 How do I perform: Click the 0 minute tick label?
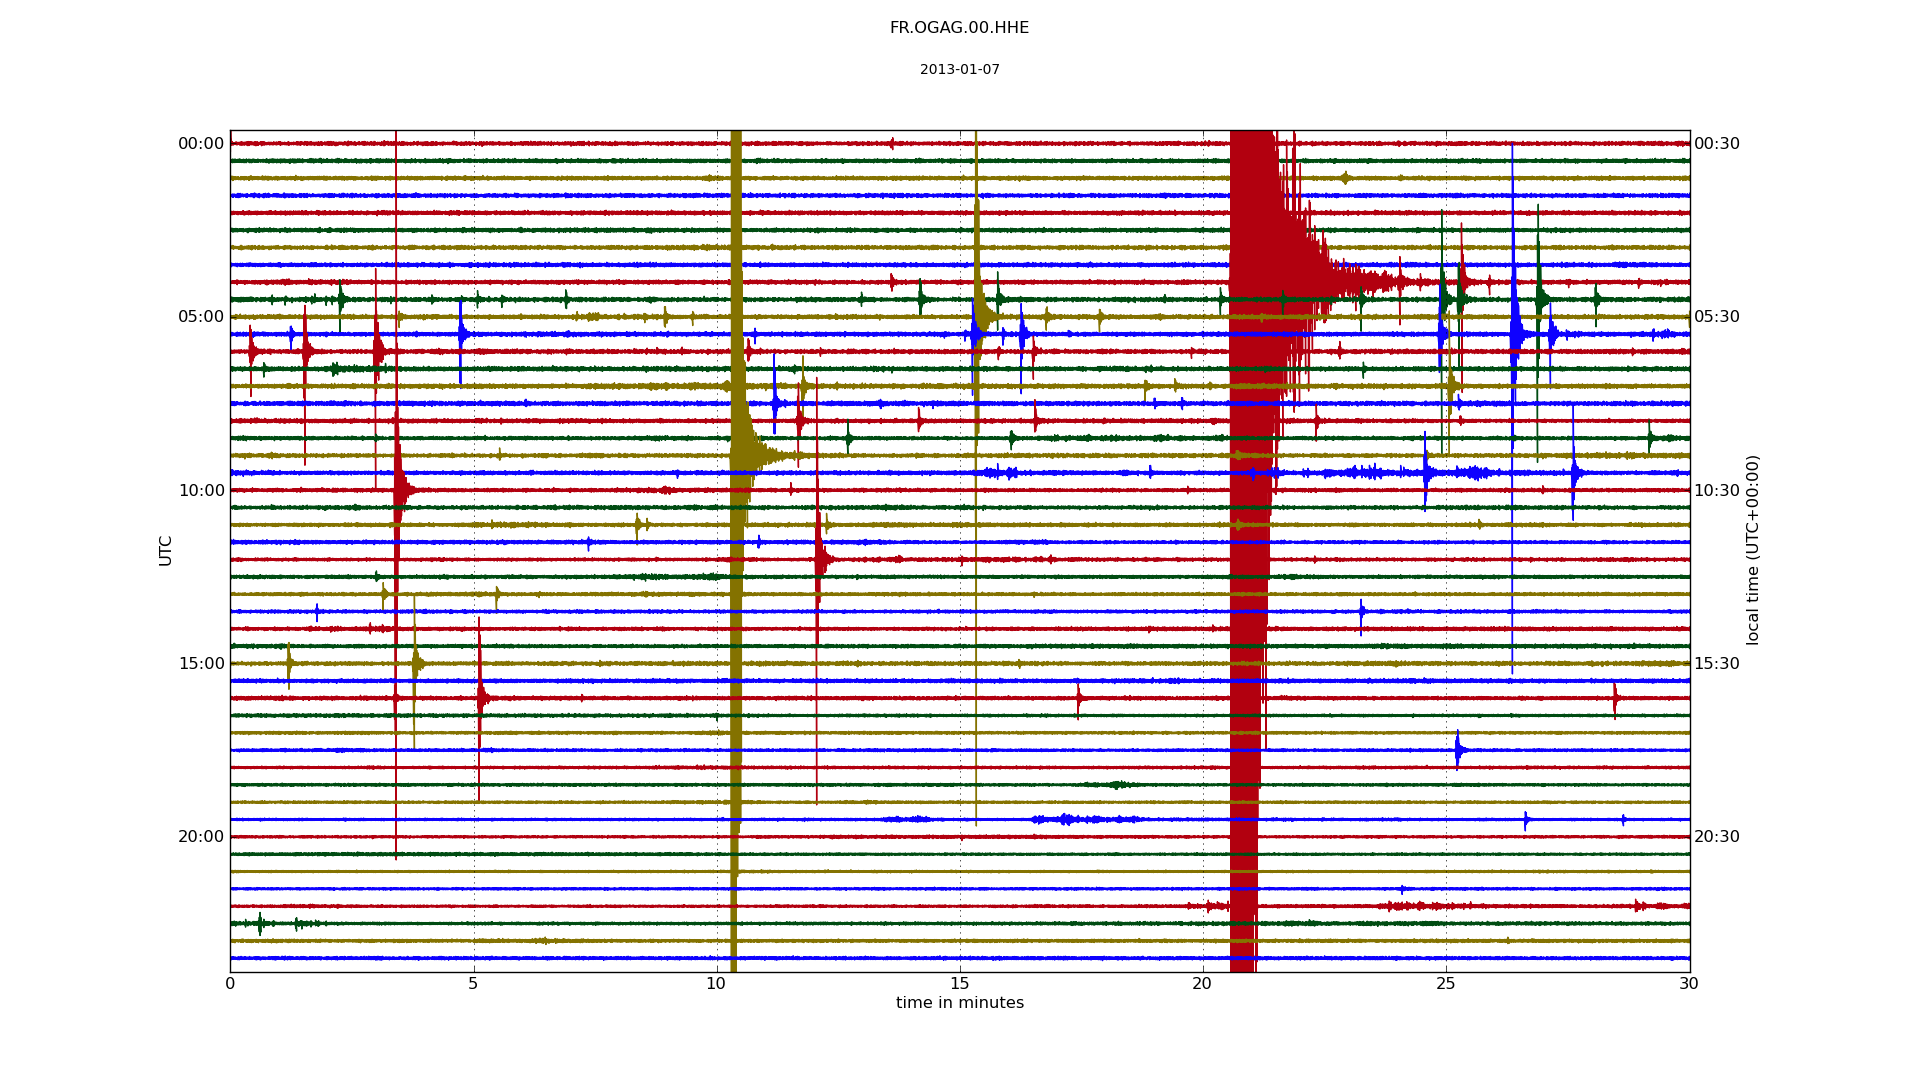point(230,984)
